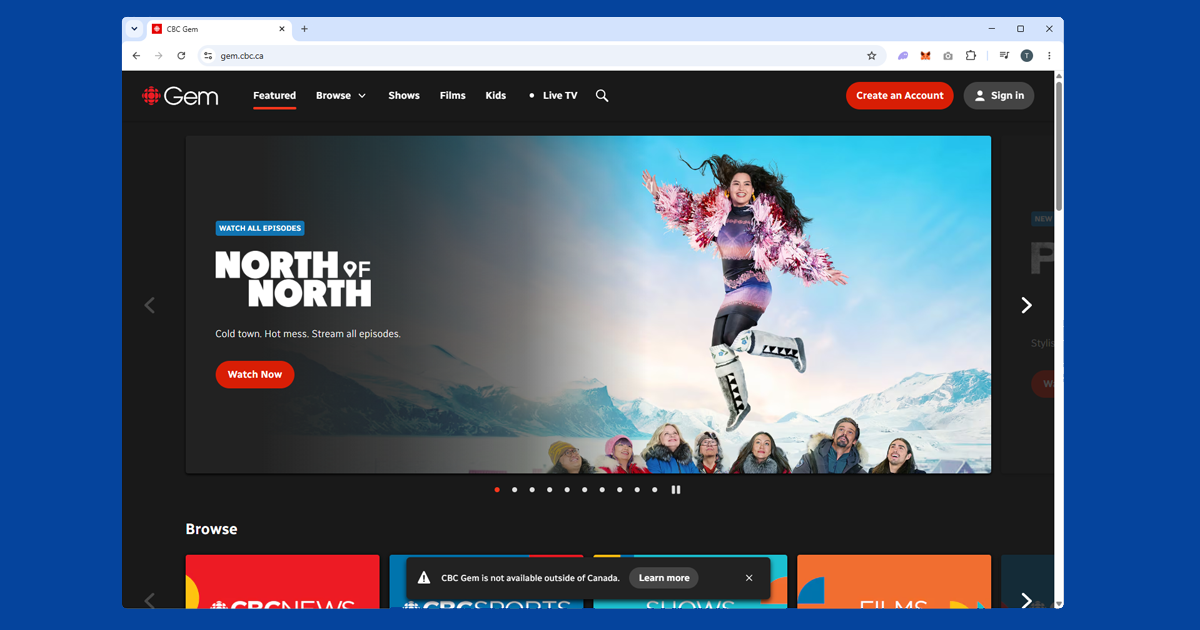The height and width of the screenshot is (630, 1200).
Task: Open a new browser tab
Action: (x=305, y=29)
